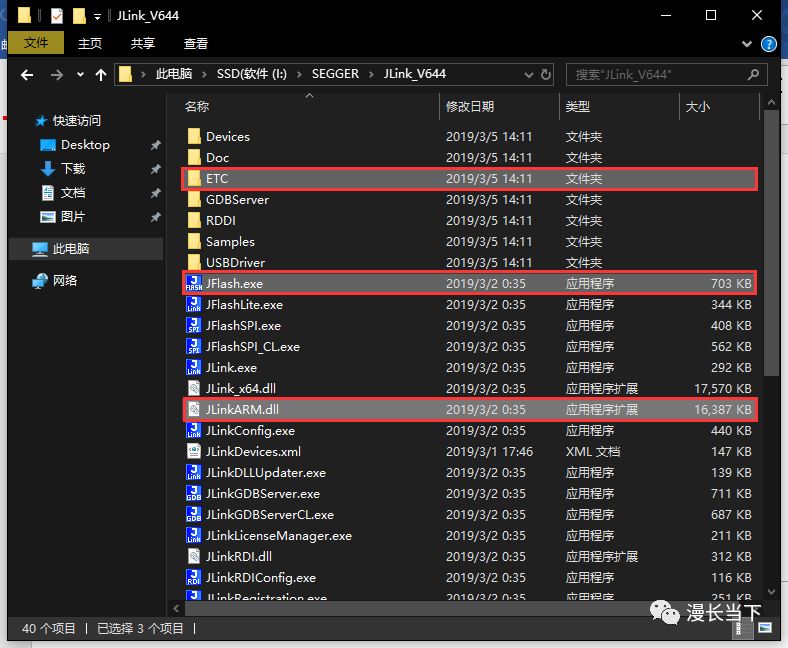The height and width of the screenshot is (648, 788).
Task: Select 此电脑 in the navigation pane
Action: (70, 249)
